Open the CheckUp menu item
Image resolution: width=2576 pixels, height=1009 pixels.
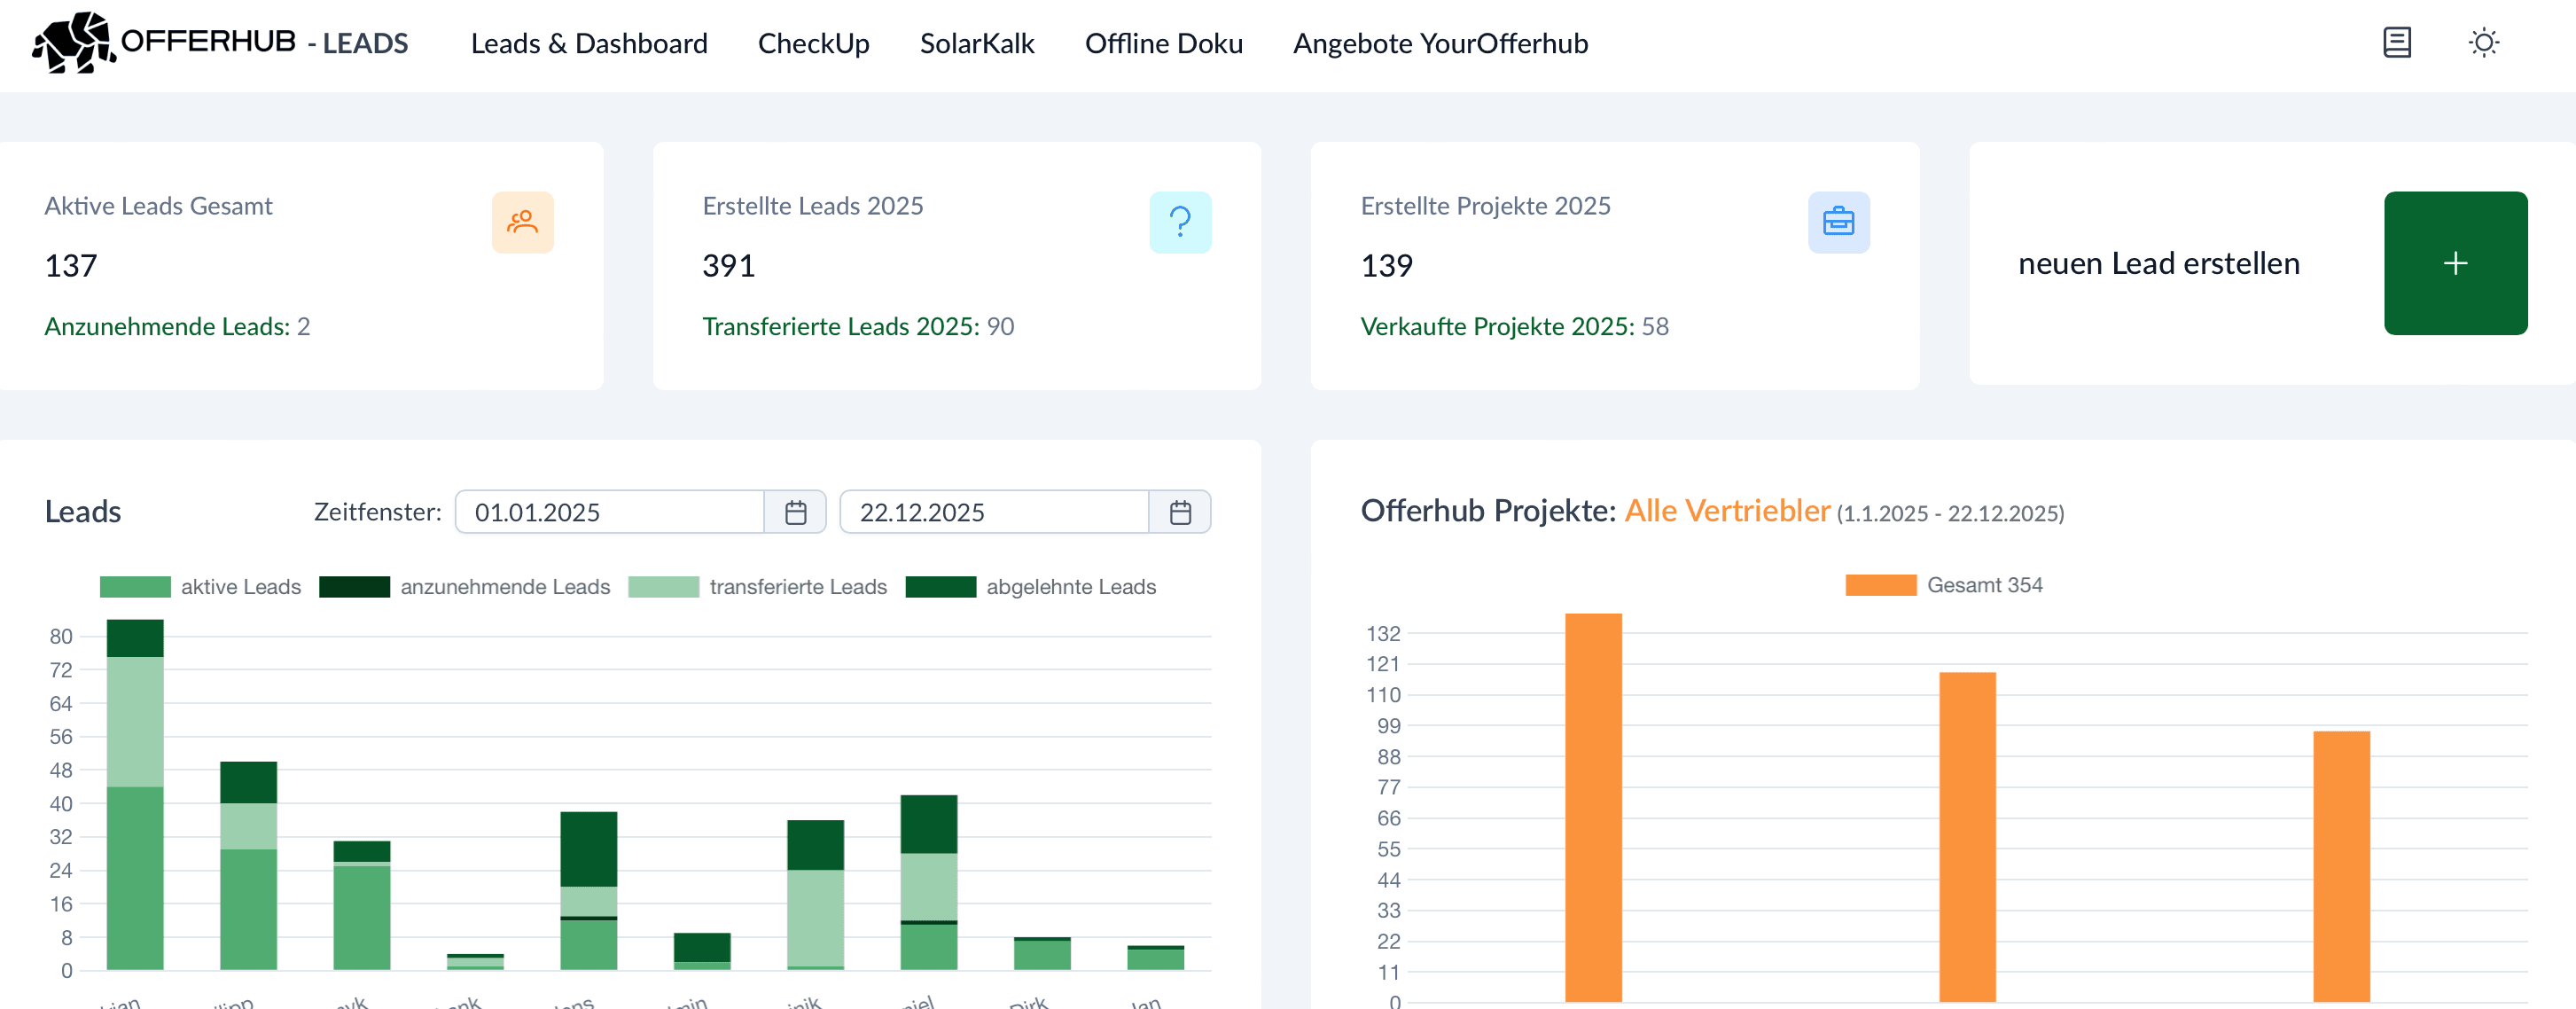pyautogui.click(x=813, y=44)
